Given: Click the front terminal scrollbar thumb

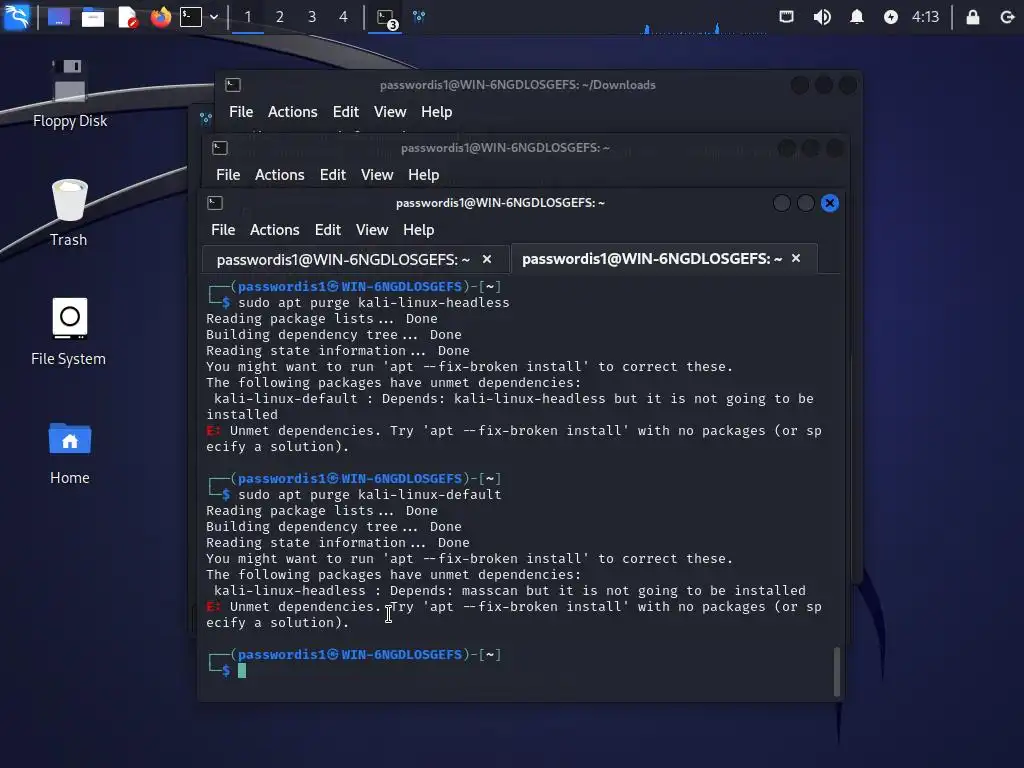Looking at the screenshot, I should [837, 671].
